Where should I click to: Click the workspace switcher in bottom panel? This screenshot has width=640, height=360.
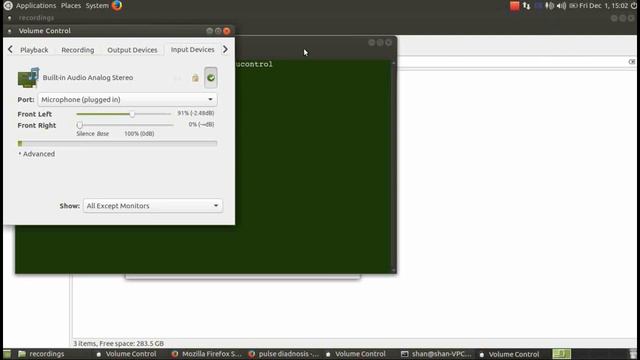coord(562,354)
